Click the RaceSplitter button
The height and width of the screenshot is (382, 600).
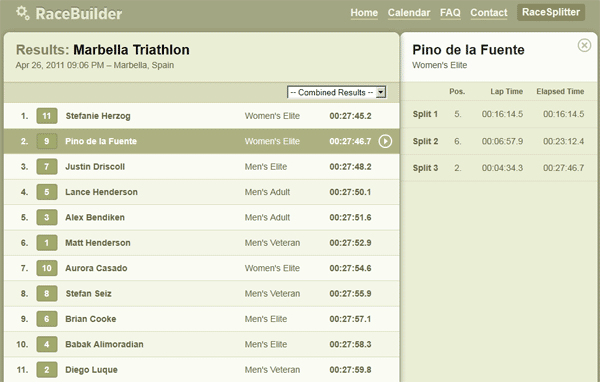click(x=551, y=12)
